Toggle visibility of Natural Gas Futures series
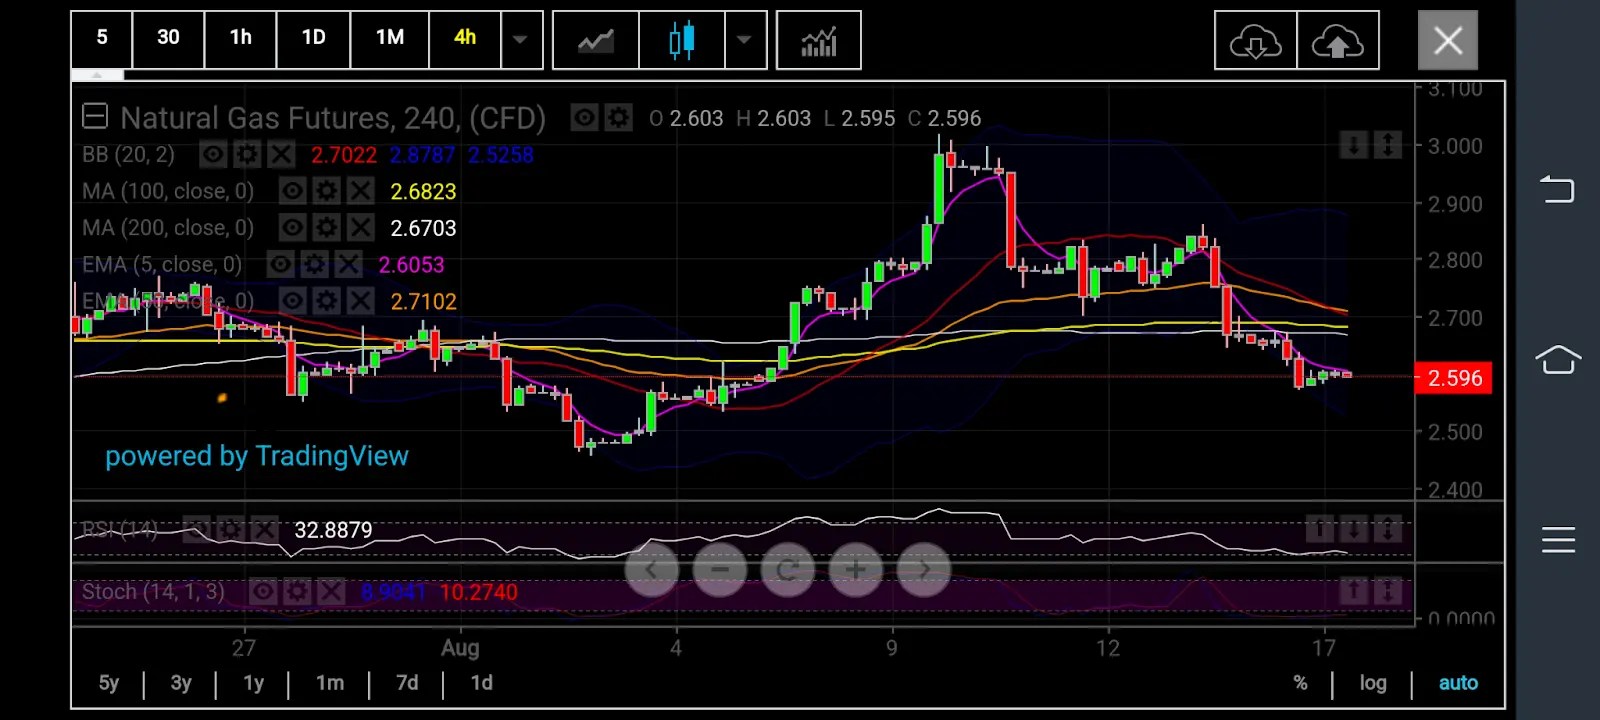 pyautogui.click(x=584, y=118)
